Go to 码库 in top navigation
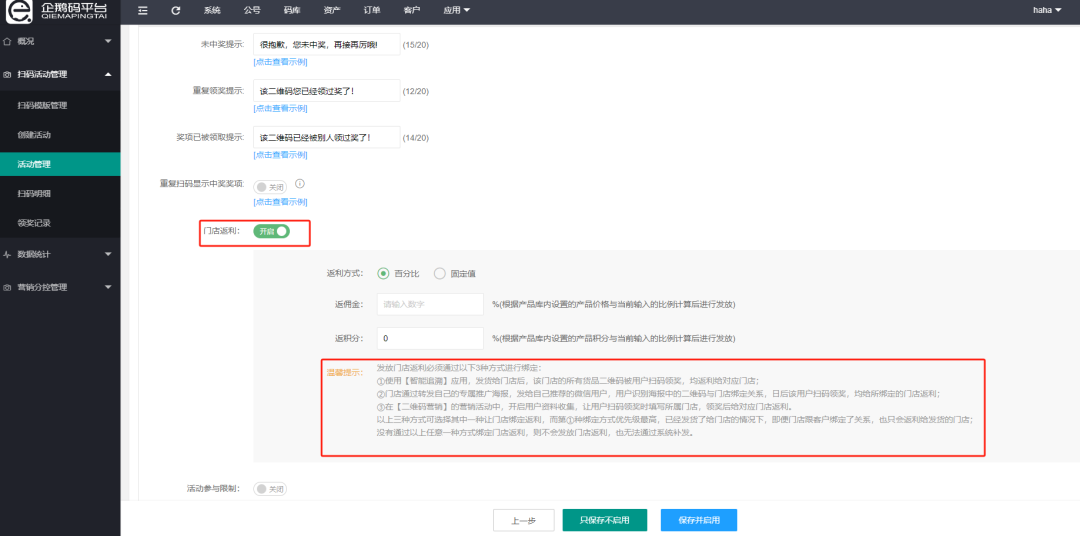This screenshot has width=1080, height=536. 291,10
